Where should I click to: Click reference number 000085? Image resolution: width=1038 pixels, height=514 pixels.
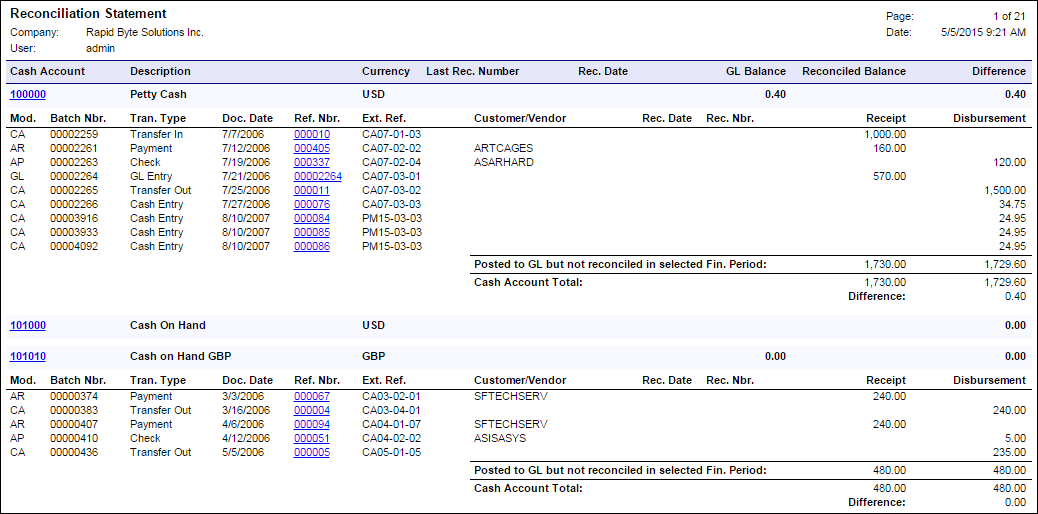311,232
